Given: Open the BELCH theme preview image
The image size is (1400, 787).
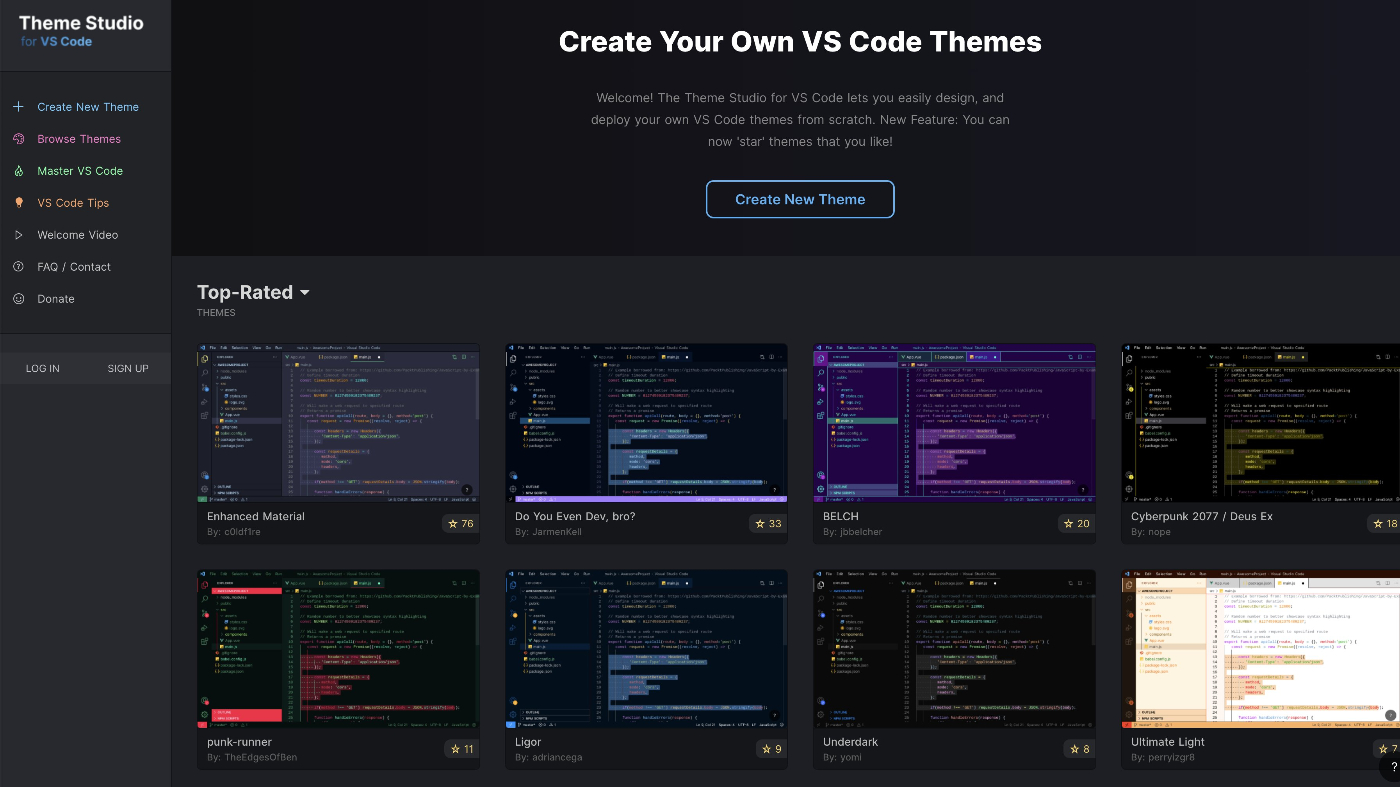Looking at the screenshot, I should coord(954,423).
